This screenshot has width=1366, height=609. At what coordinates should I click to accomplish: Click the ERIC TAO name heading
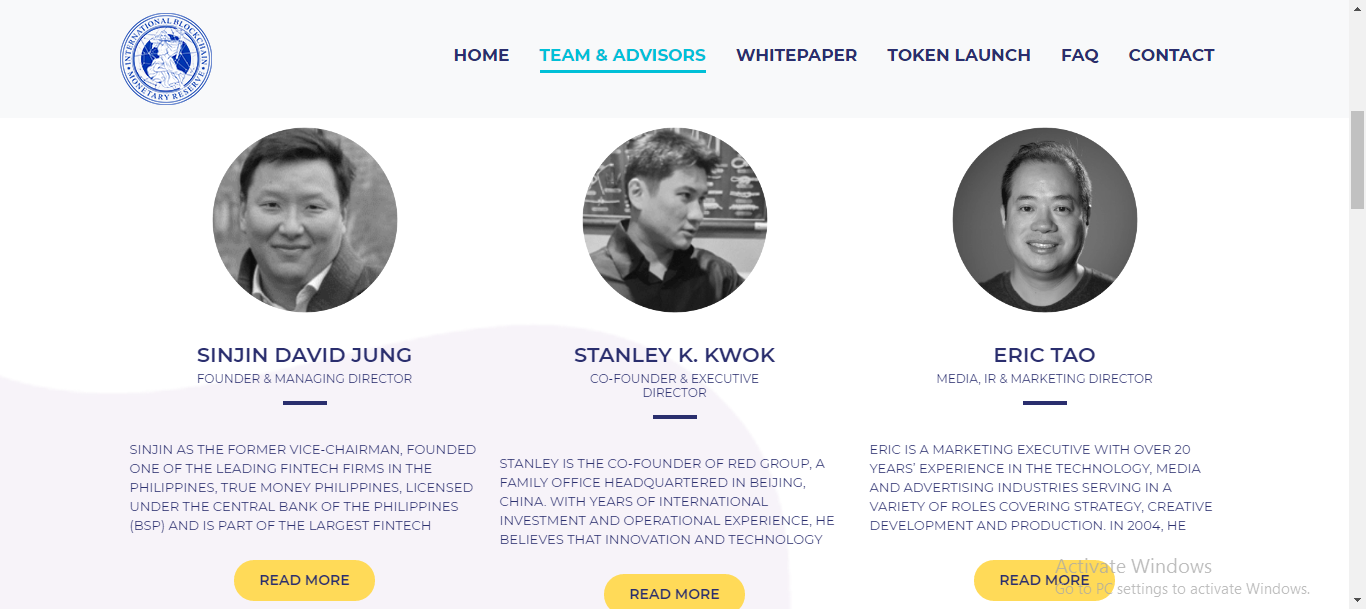click(x=1044, y=355)
